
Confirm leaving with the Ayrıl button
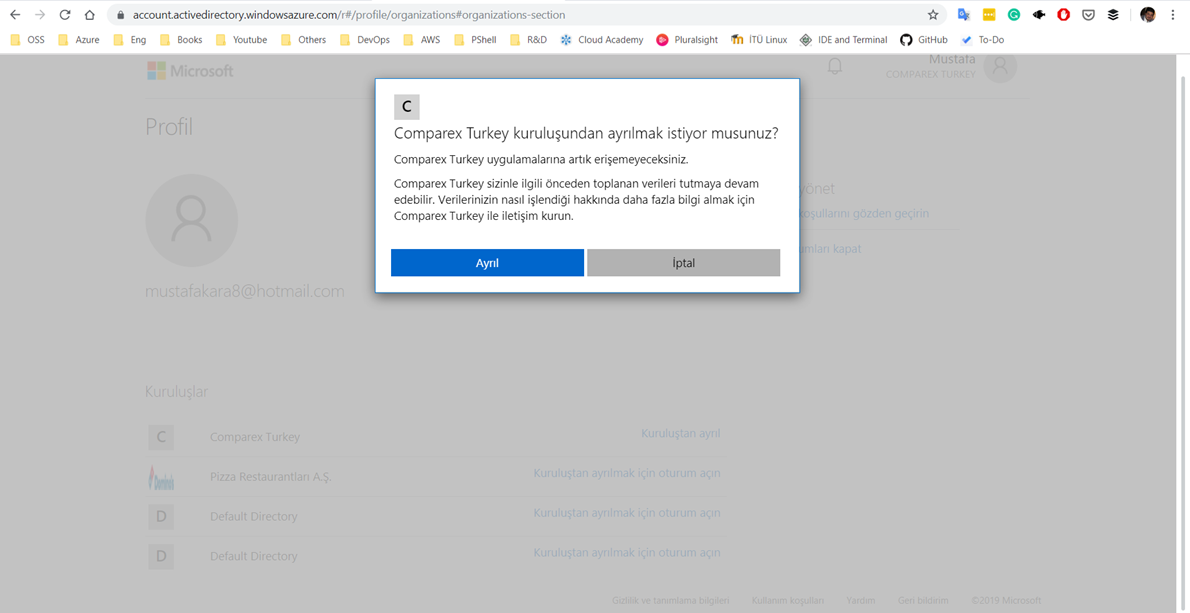487,262
